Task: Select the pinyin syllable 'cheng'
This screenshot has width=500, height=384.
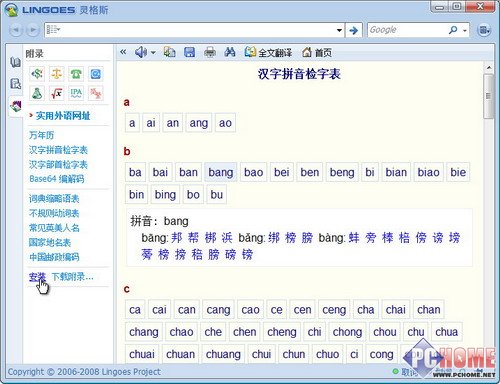Action: (x=282, y=332)
